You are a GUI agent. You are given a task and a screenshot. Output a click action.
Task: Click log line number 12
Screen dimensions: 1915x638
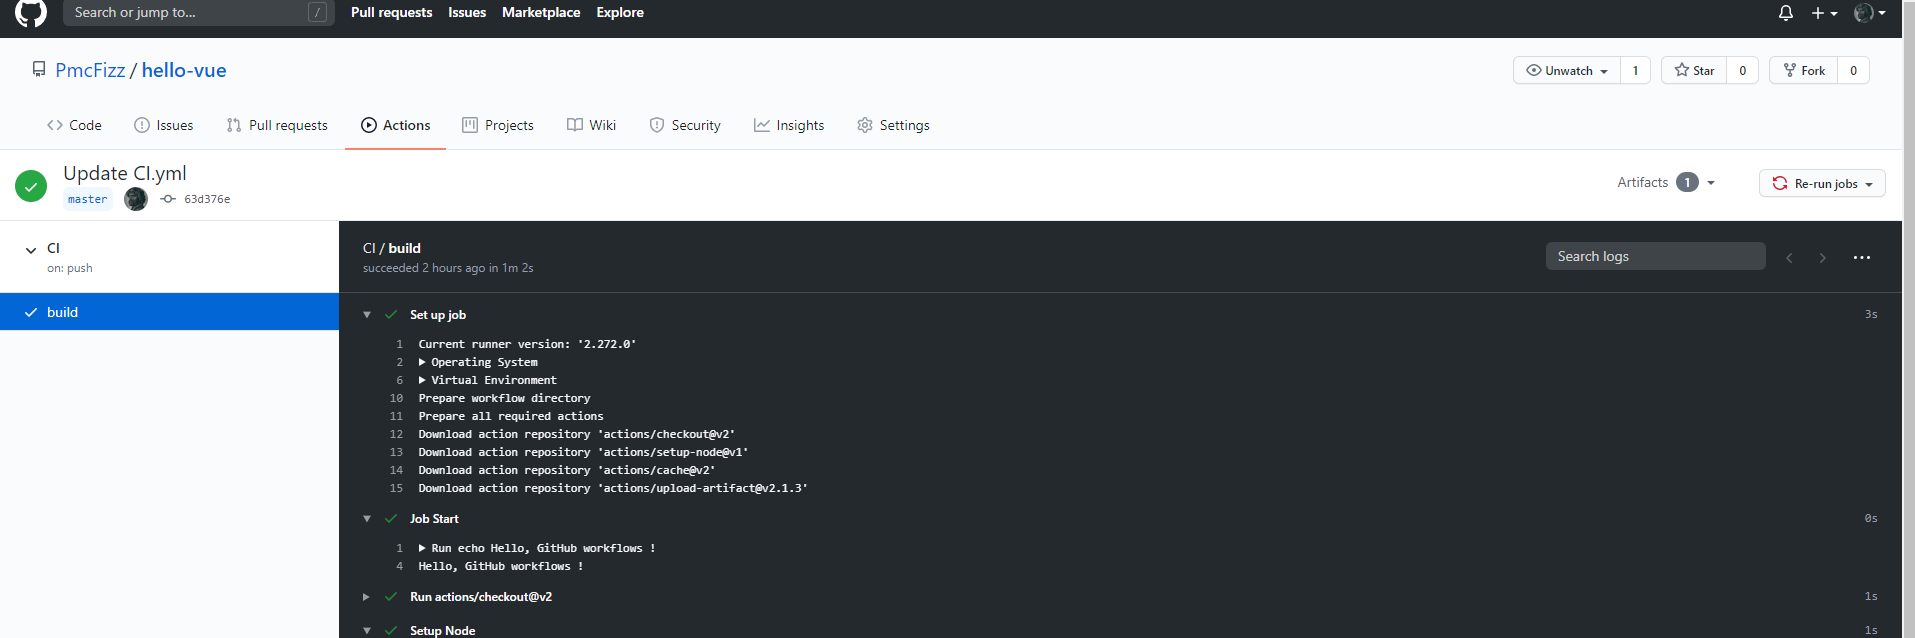click(396, 434)
